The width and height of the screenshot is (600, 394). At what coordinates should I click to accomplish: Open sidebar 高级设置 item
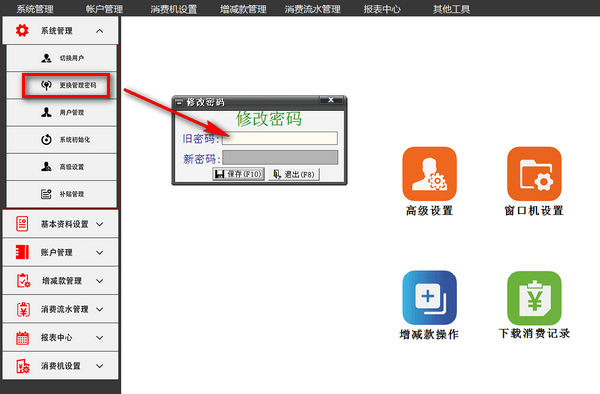(61, 167)
